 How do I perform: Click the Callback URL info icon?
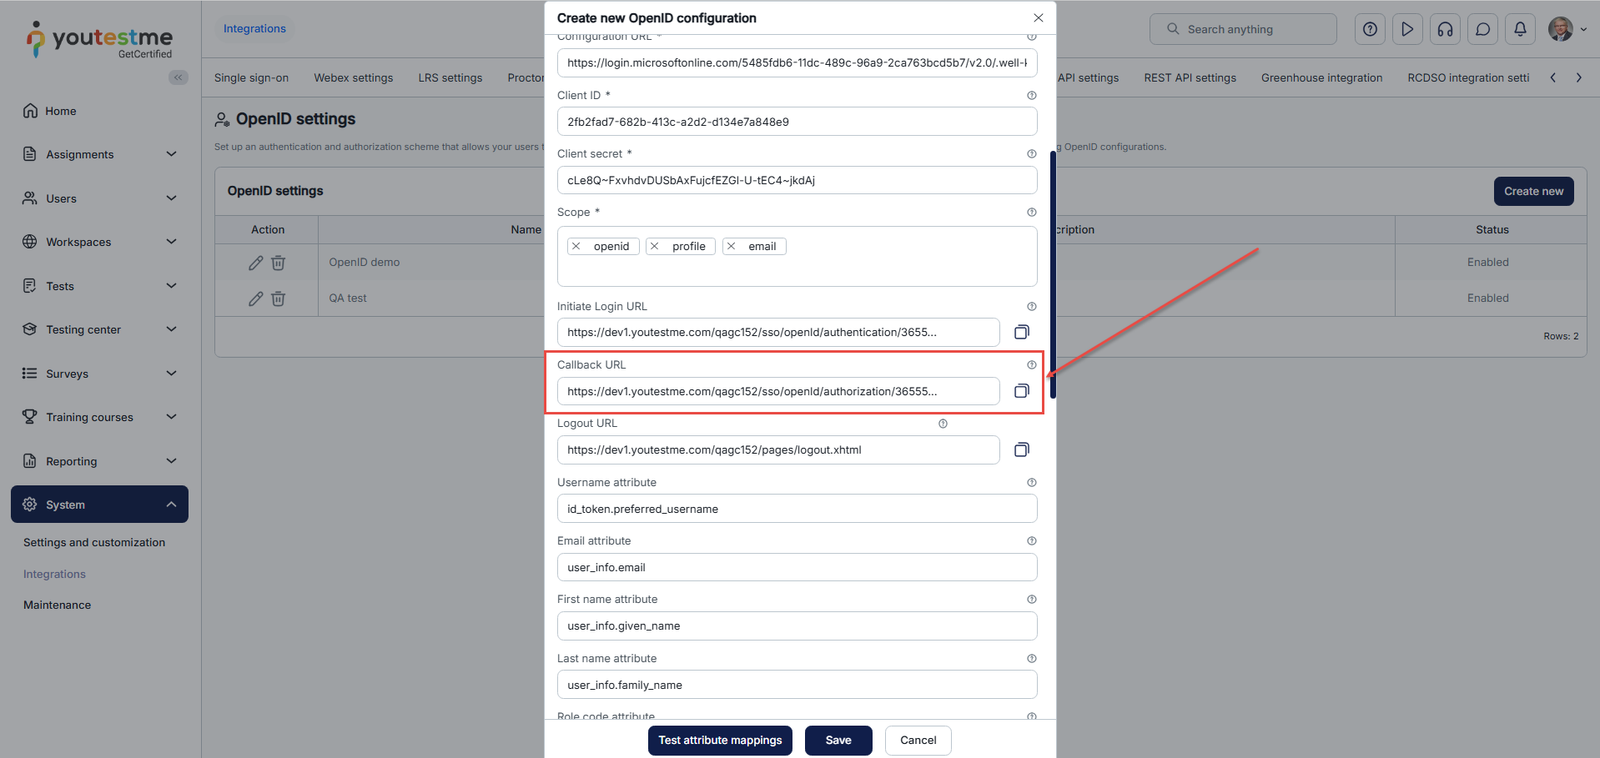[1032, 365]
